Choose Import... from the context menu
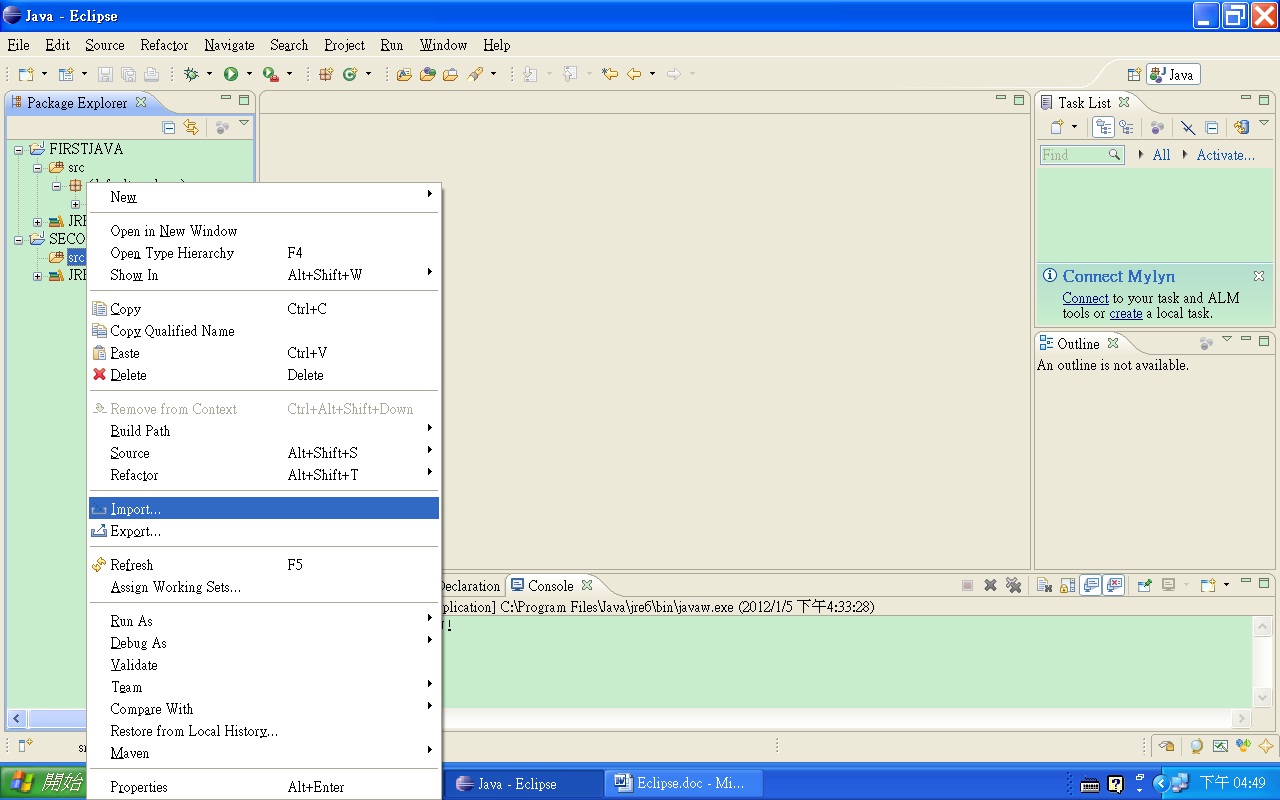Screen dimensions: 1280x800 [x=264, y=509]
